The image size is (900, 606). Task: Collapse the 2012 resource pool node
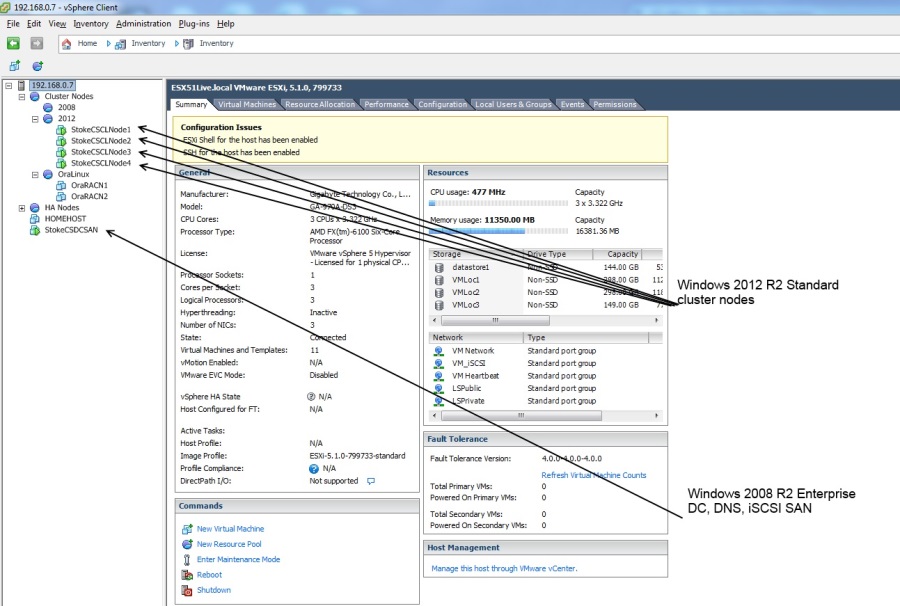click(x=35, y=119)
